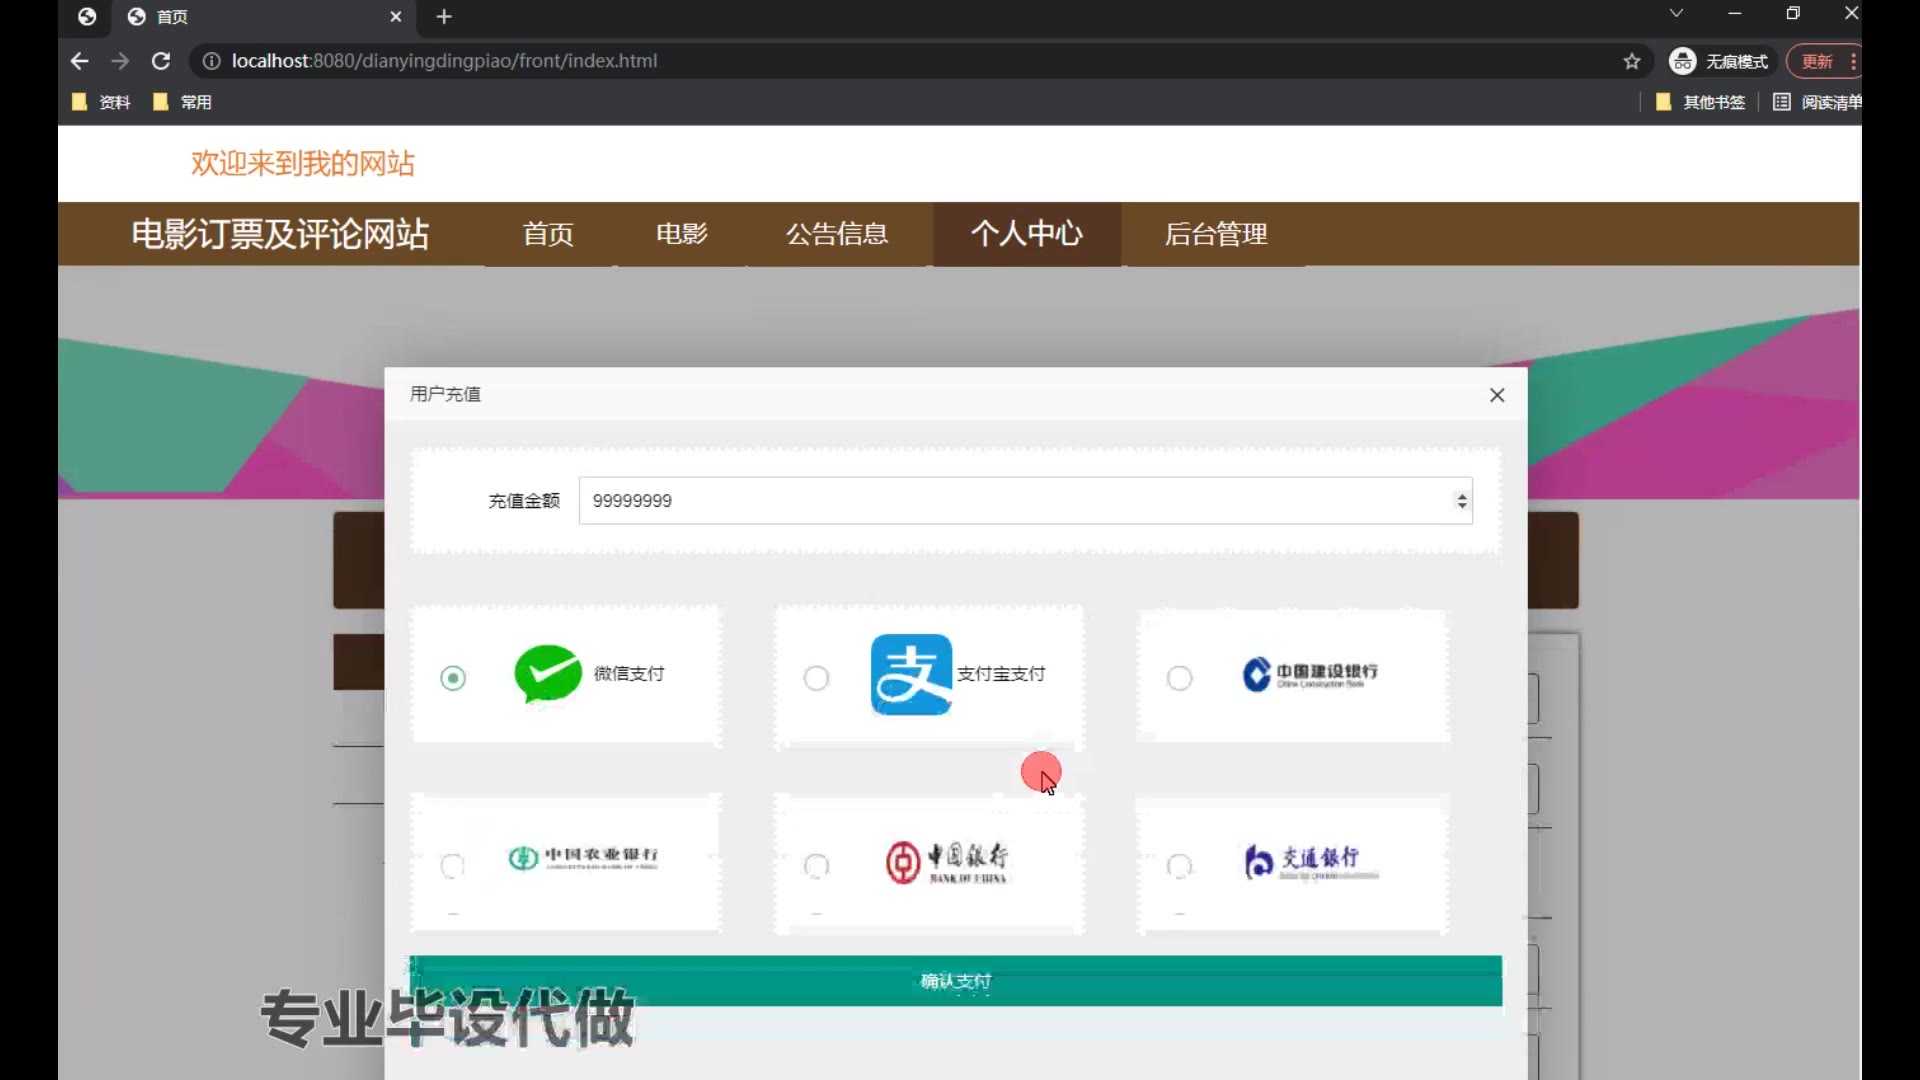Open the 首页 navigation tab

click(548, 234)
